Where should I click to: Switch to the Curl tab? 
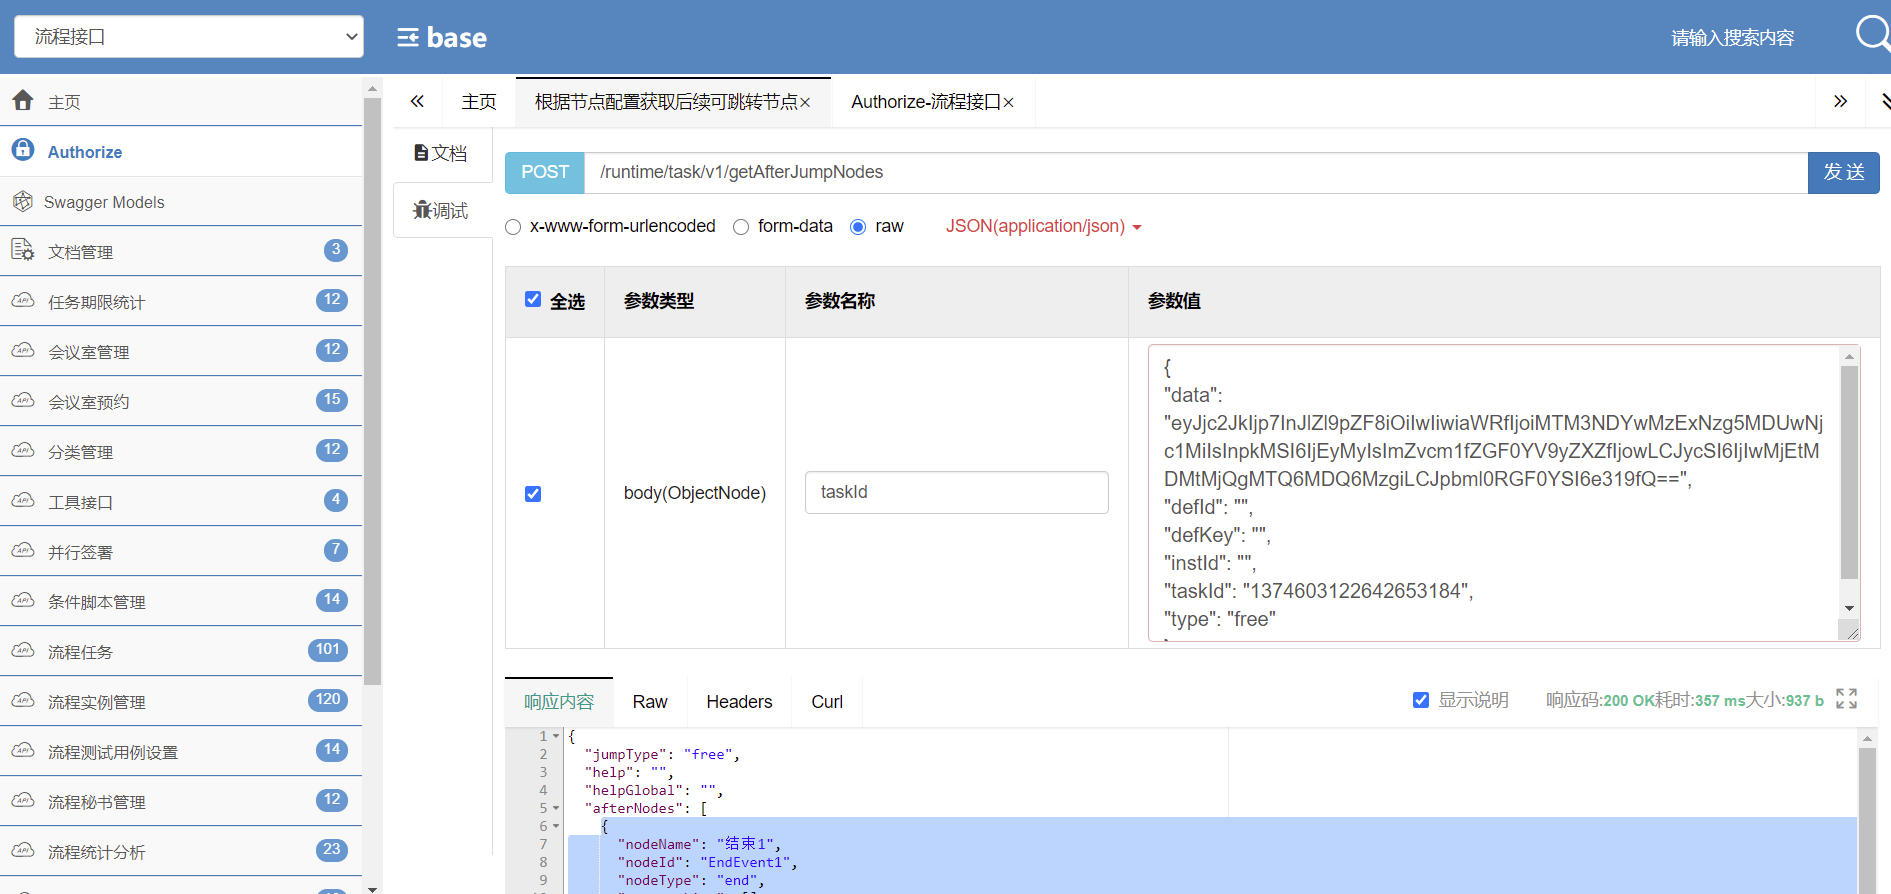coord(826,702)
